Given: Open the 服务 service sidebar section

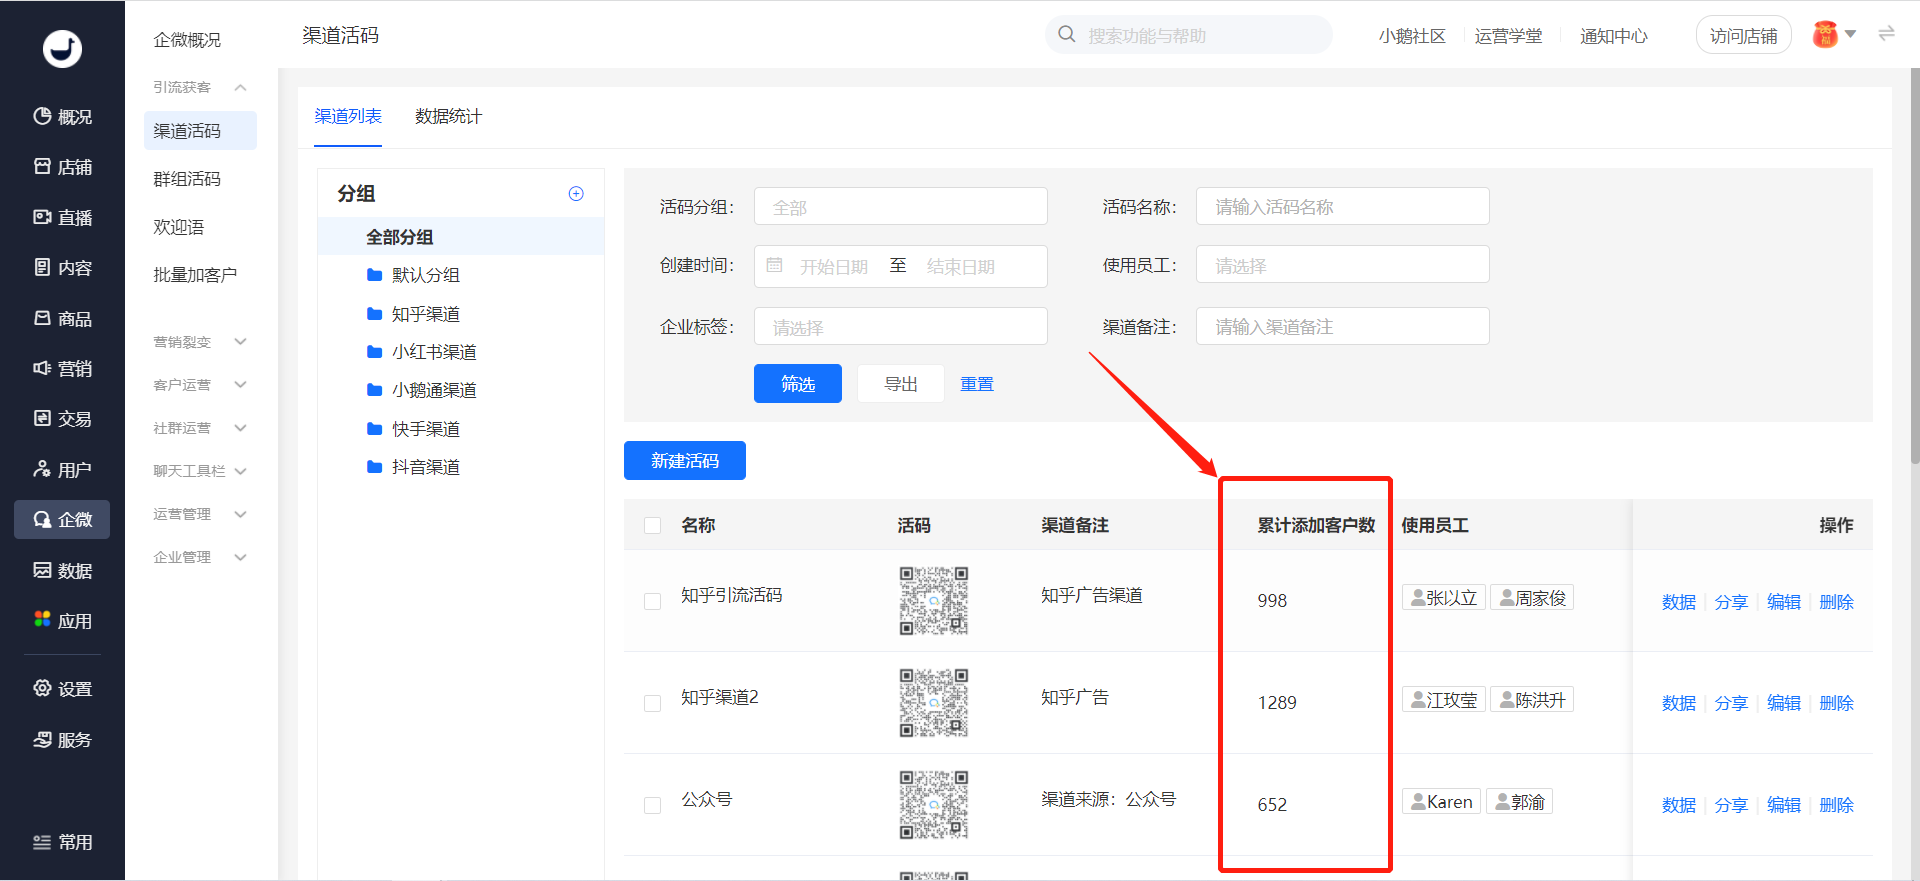Looking at the screenshot, I should pos(62,740).
